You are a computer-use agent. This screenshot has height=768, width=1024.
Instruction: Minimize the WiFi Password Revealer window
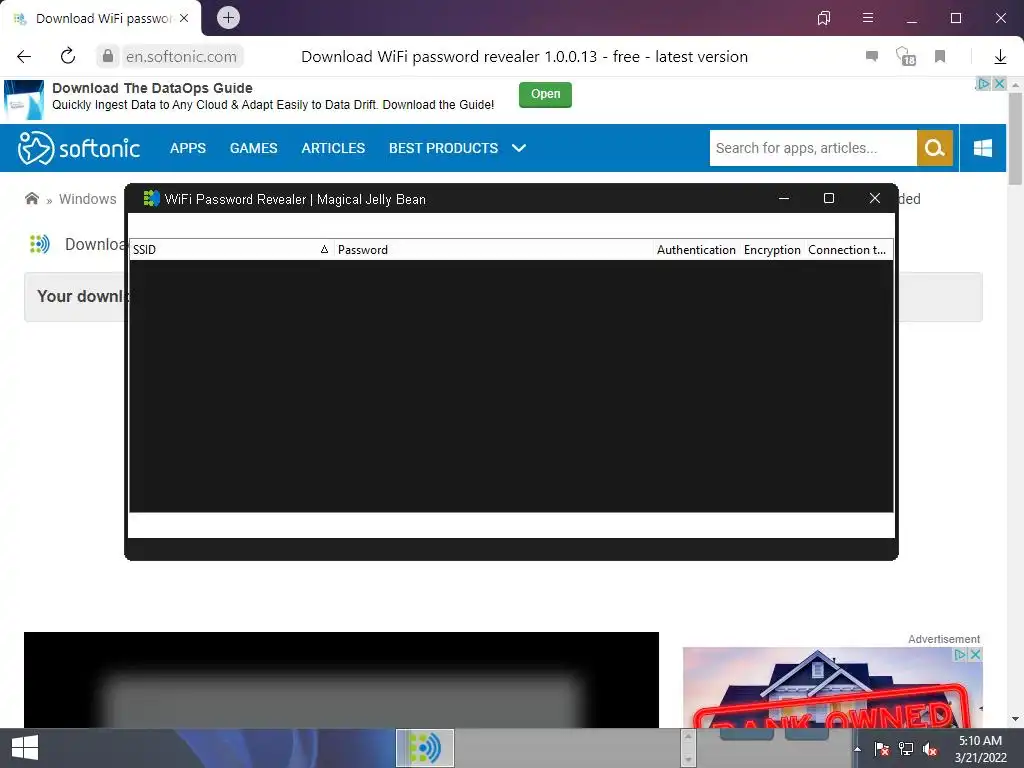(x=784, y=199)
